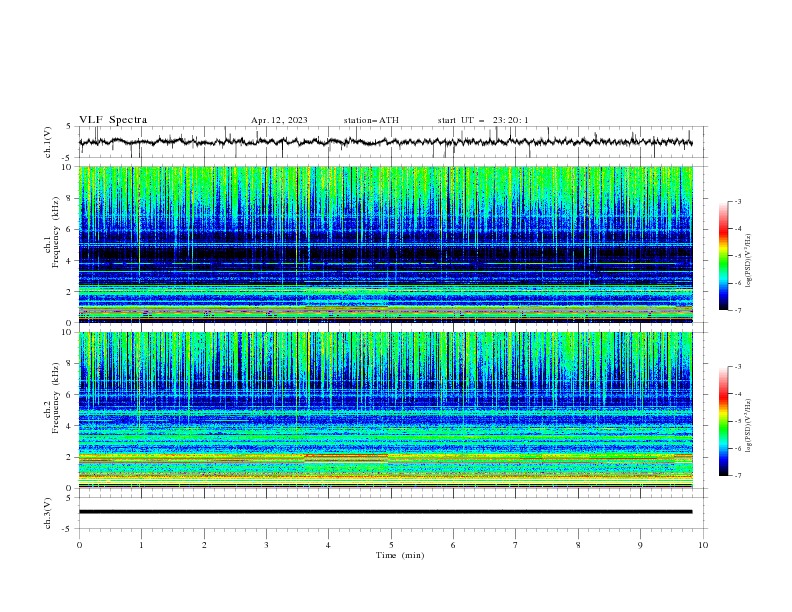The height and width of the screenshot is (612, 792).
Task: Click the ch.1(V) axis "5" tick label
Action: [x=69, y=127]
